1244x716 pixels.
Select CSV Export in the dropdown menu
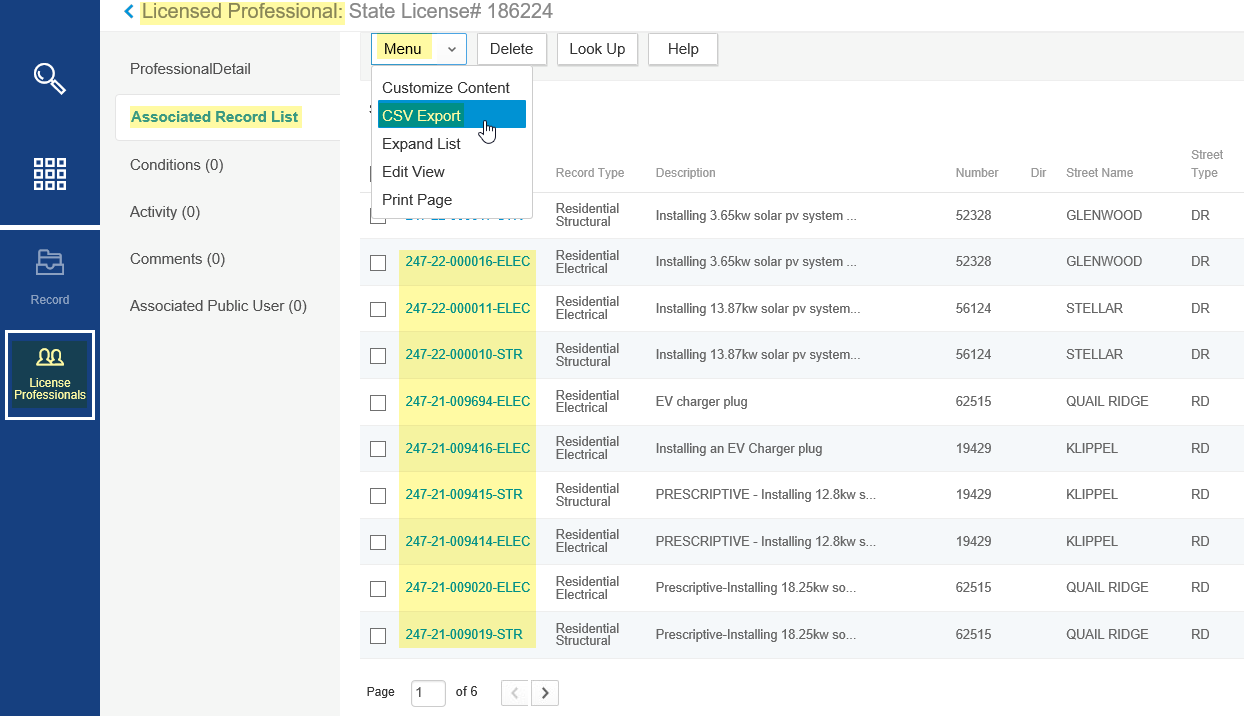421,116
